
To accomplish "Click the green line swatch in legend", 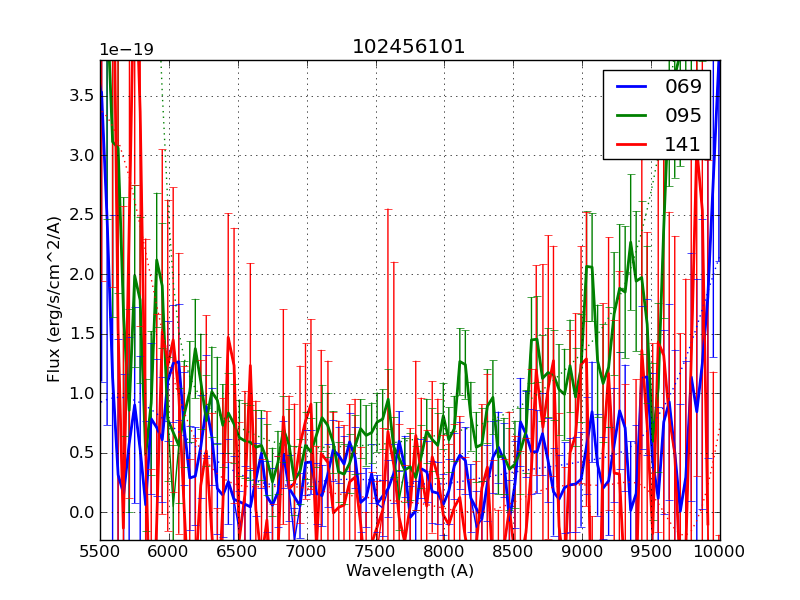I will pyautogui.click(x=630, y=115).
